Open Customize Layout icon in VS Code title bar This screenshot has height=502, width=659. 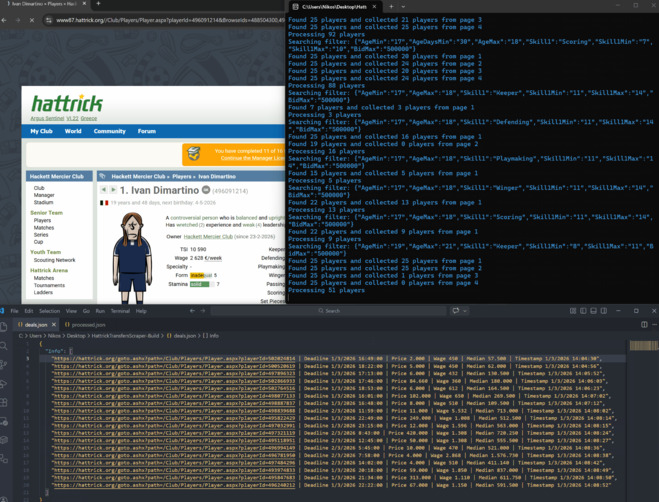573,311
